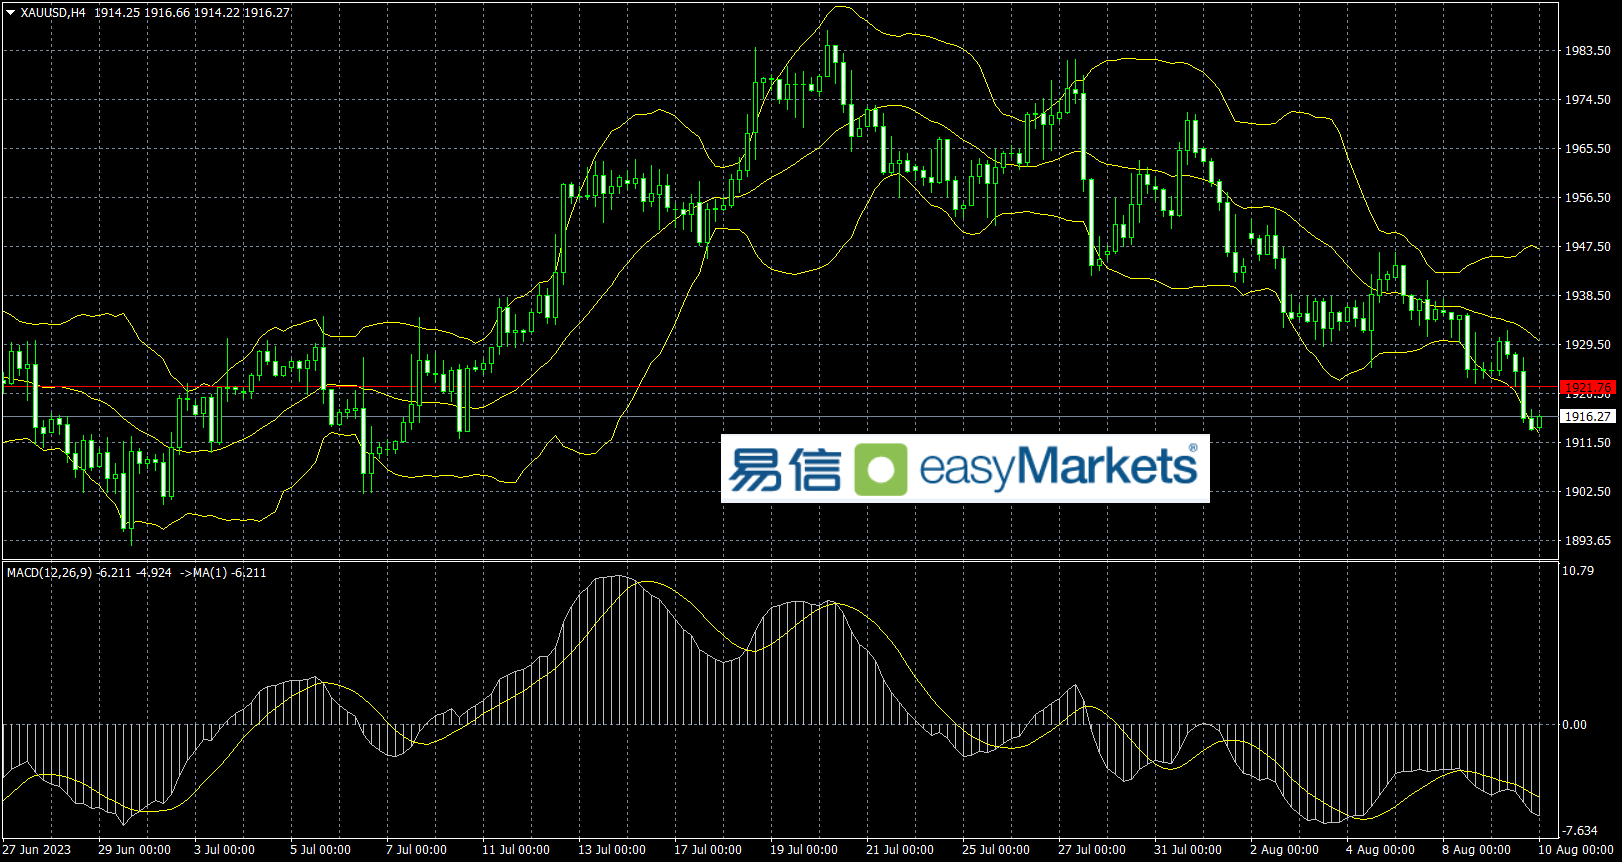The height and width of the screenshot is (862, 1622).
Task: Click the 1965.50 price axis label
Action: pos(1588,149)
